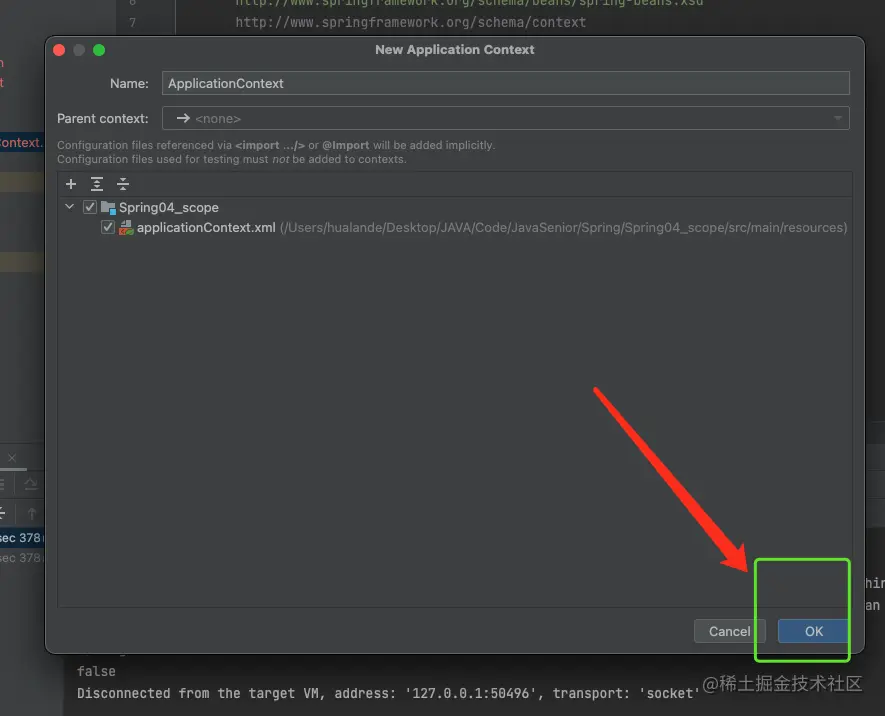Click the 'Disconnected from the target VM' console line
Screen dimensions: 885x716
tap(388, 693)
